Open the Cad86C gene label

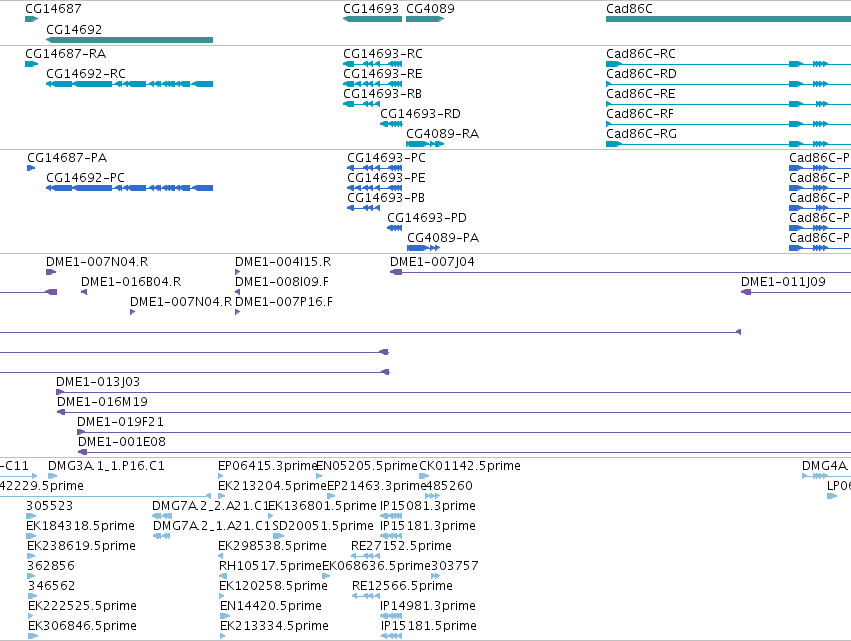click(x=630, y=9)
